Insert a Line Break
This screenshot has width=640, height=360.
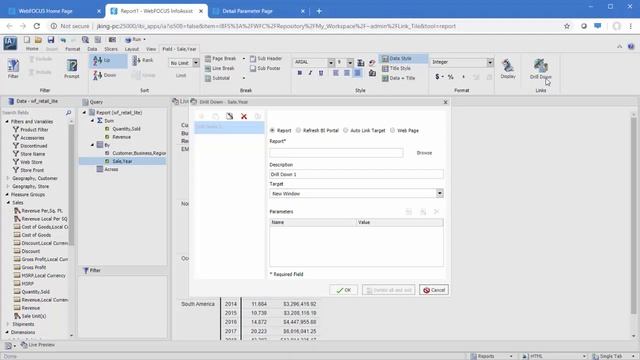point(220,68)
